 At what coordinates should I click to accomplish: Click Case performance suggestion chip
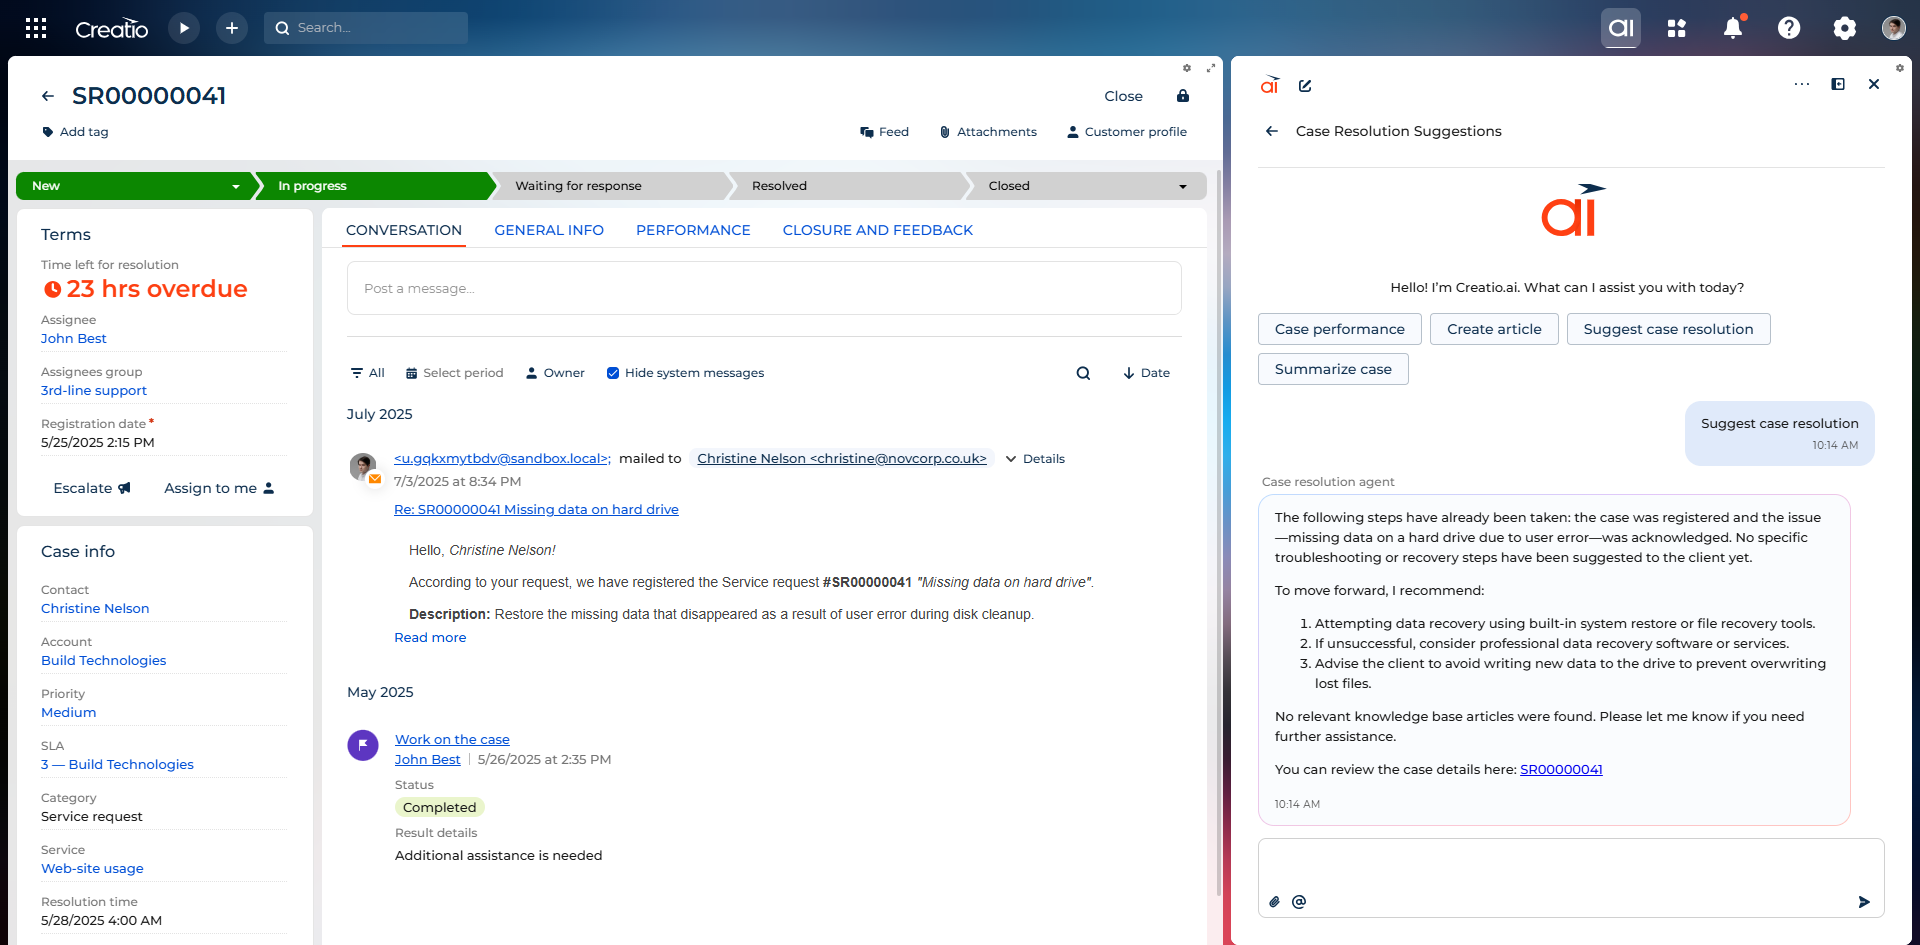[1339, 329]
